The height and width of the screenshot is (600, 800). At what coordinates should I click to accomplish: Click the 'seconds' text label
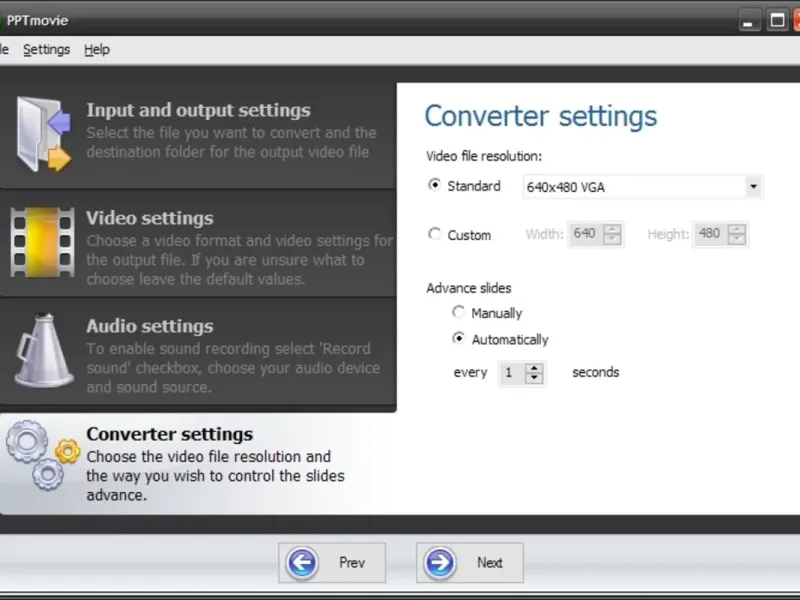pos(595,372)
